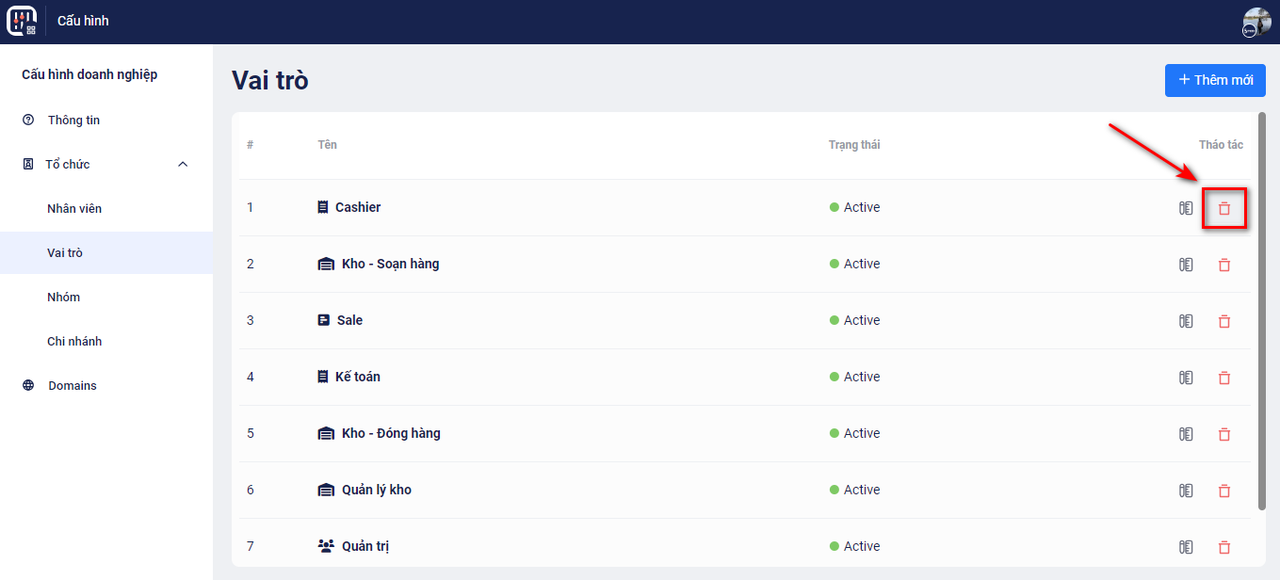Open permissions icon for Quản trị row
The width and height of the screenshot is (1280, 580).
click(x=1186, y=547)
